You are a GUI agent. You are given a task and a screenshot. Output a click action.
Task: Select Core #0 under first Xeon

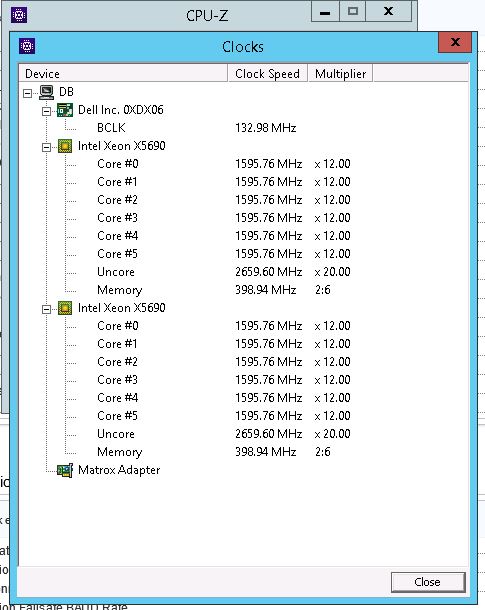[x=118, y=164]
